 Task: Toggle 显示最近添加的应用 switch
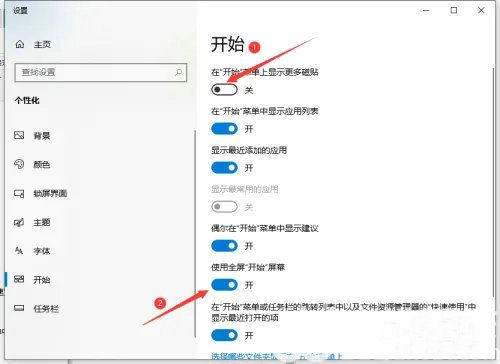(x=224, y=168)
